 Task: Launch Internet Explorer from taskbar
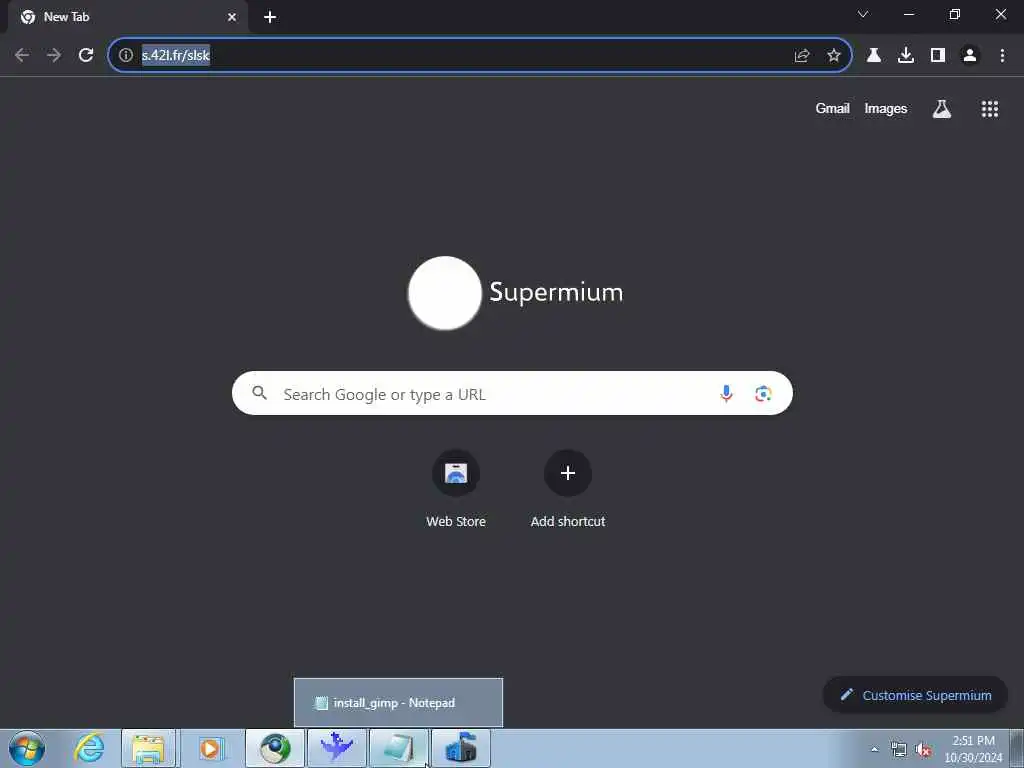(88, 748)
